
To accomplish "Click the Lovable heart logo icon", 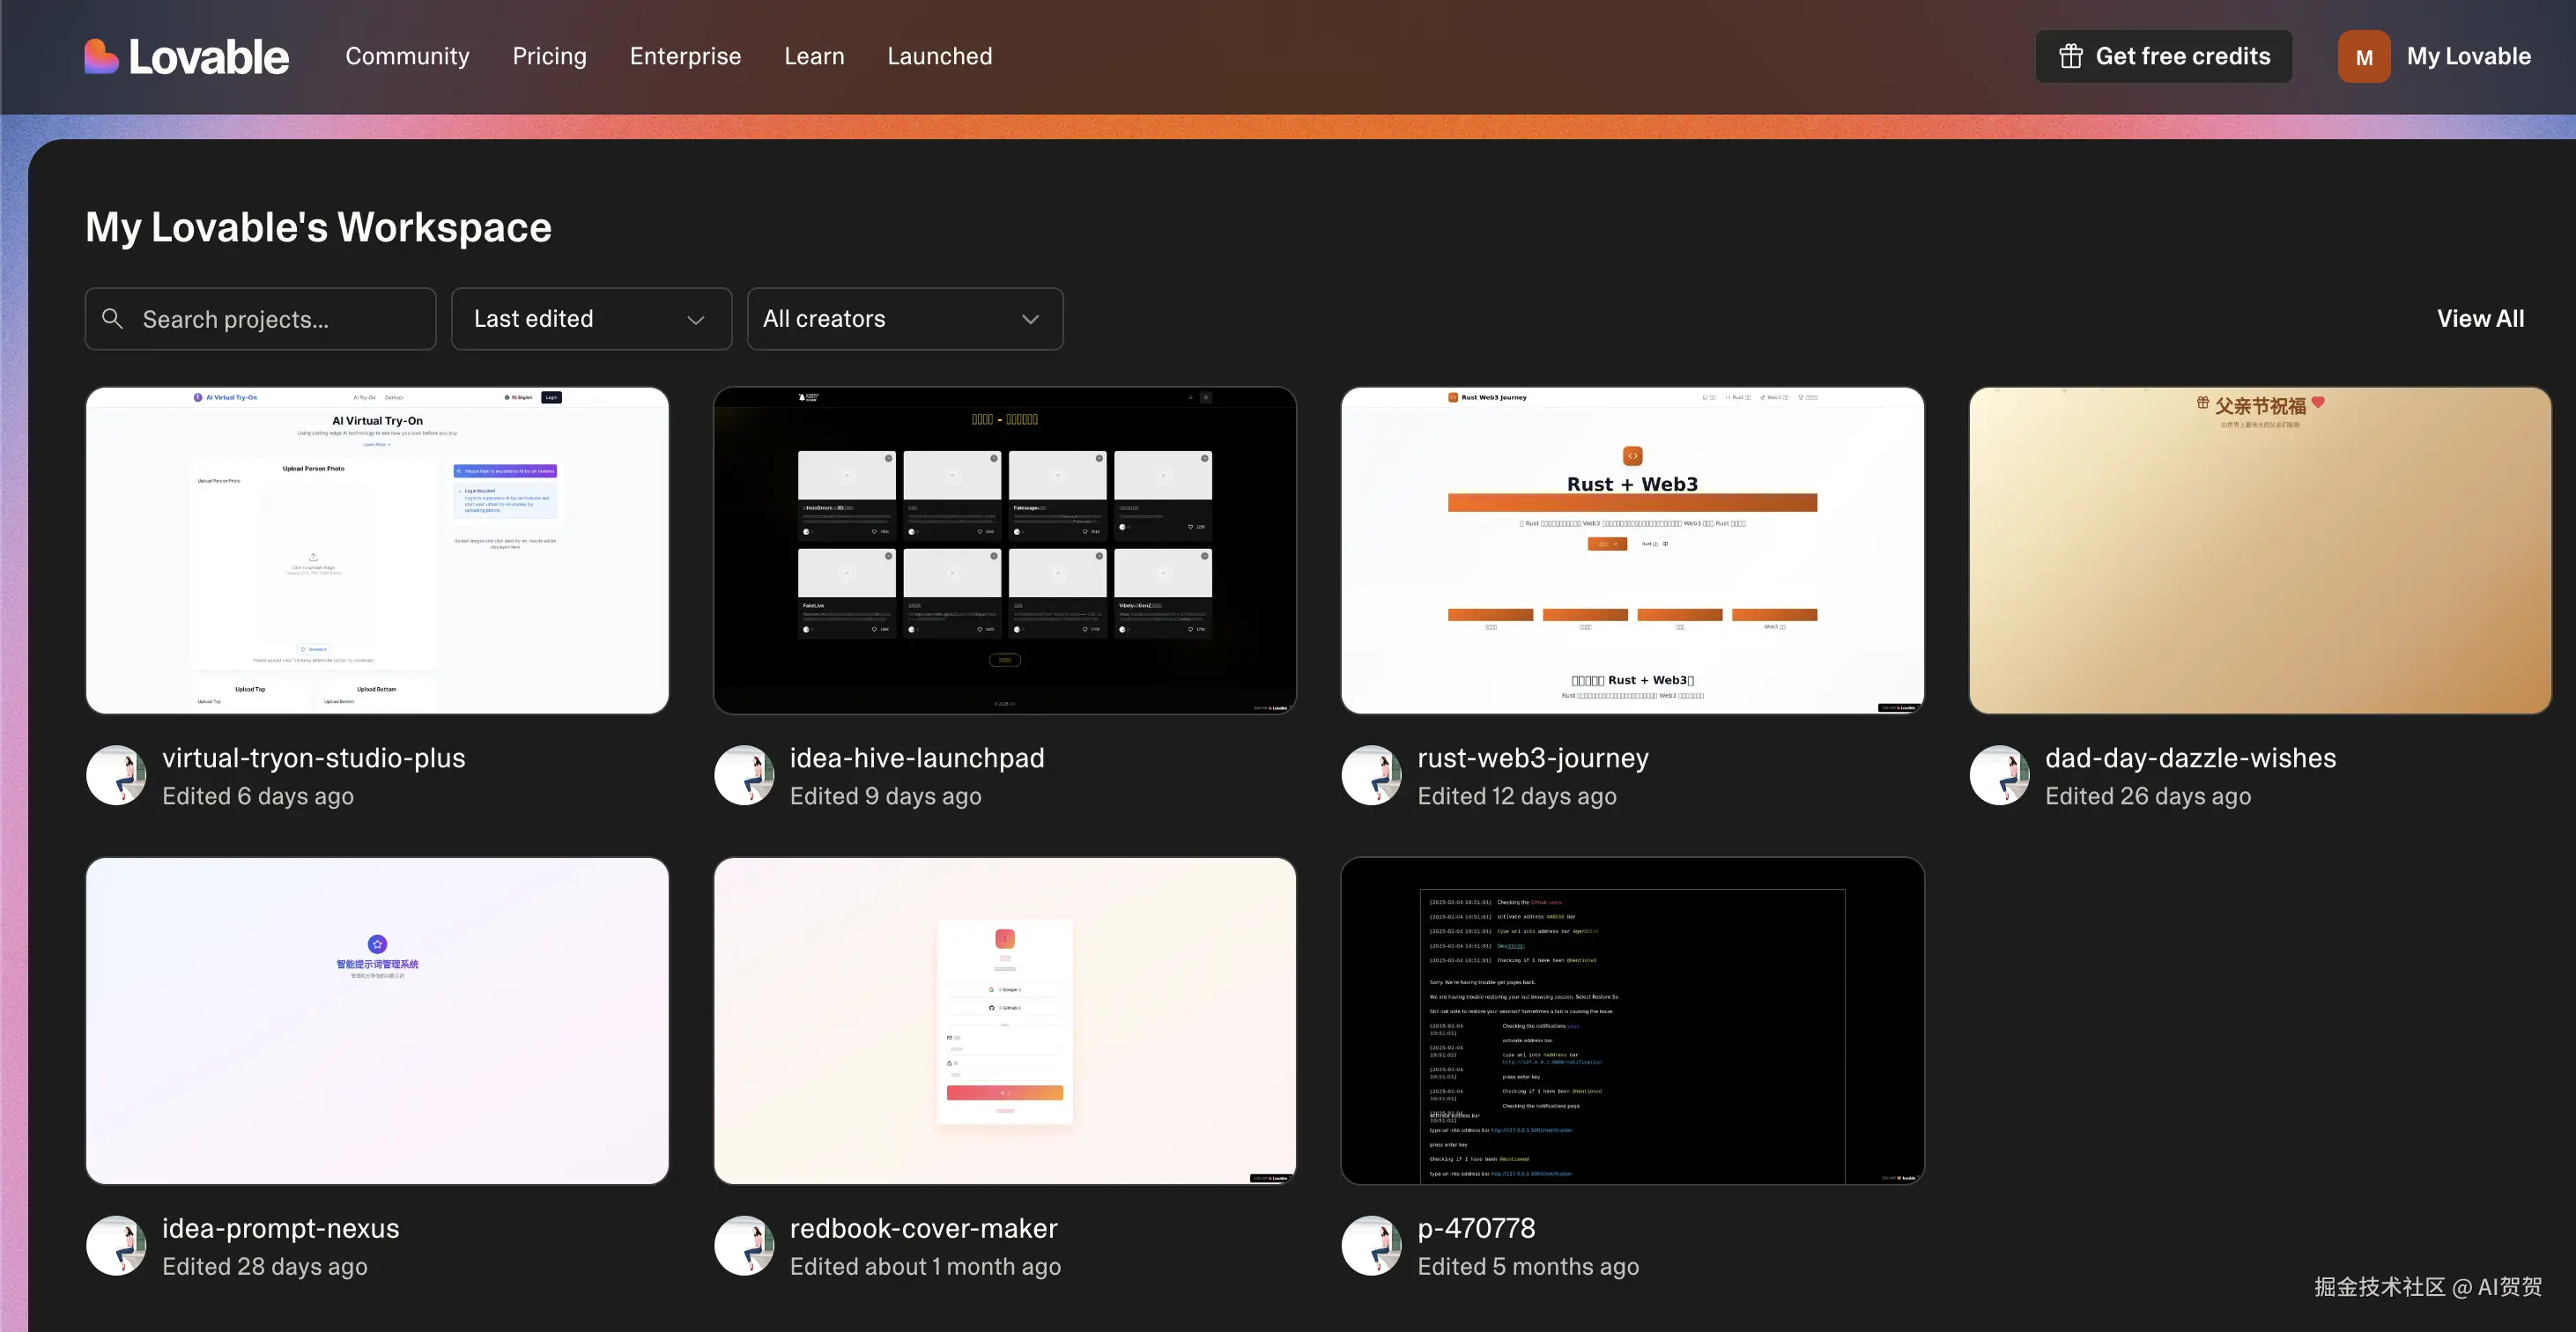I will (x=101, y=57).
